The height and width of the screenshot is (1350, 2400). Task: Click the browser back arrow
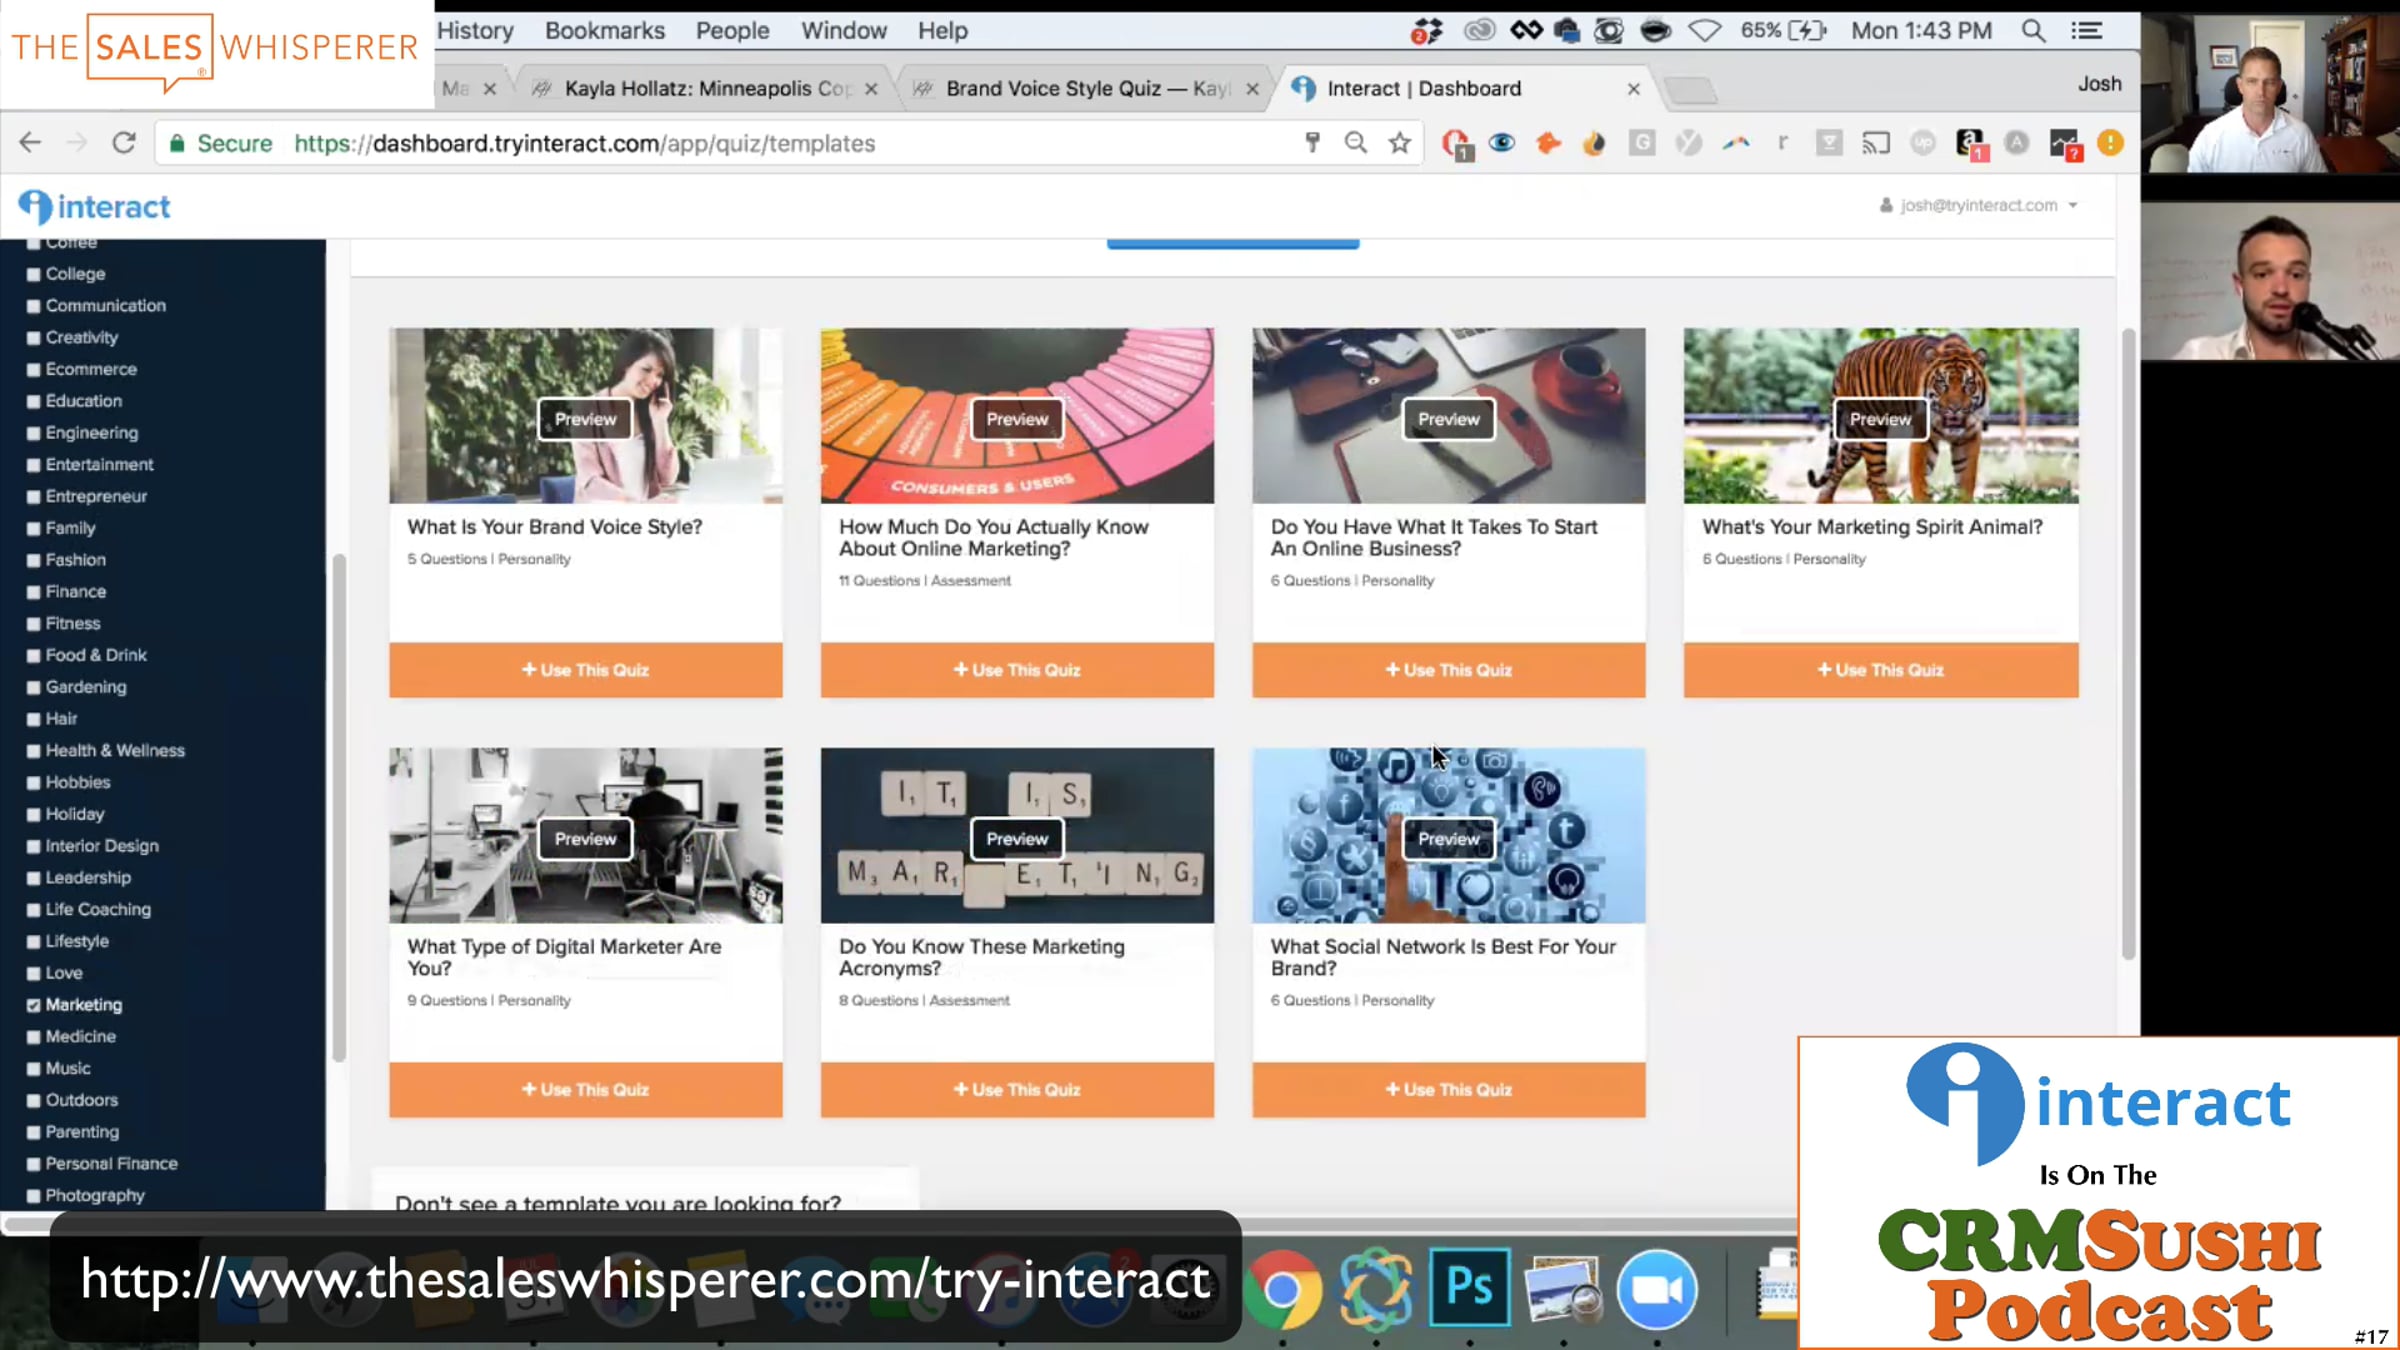[x=30, y=143]
